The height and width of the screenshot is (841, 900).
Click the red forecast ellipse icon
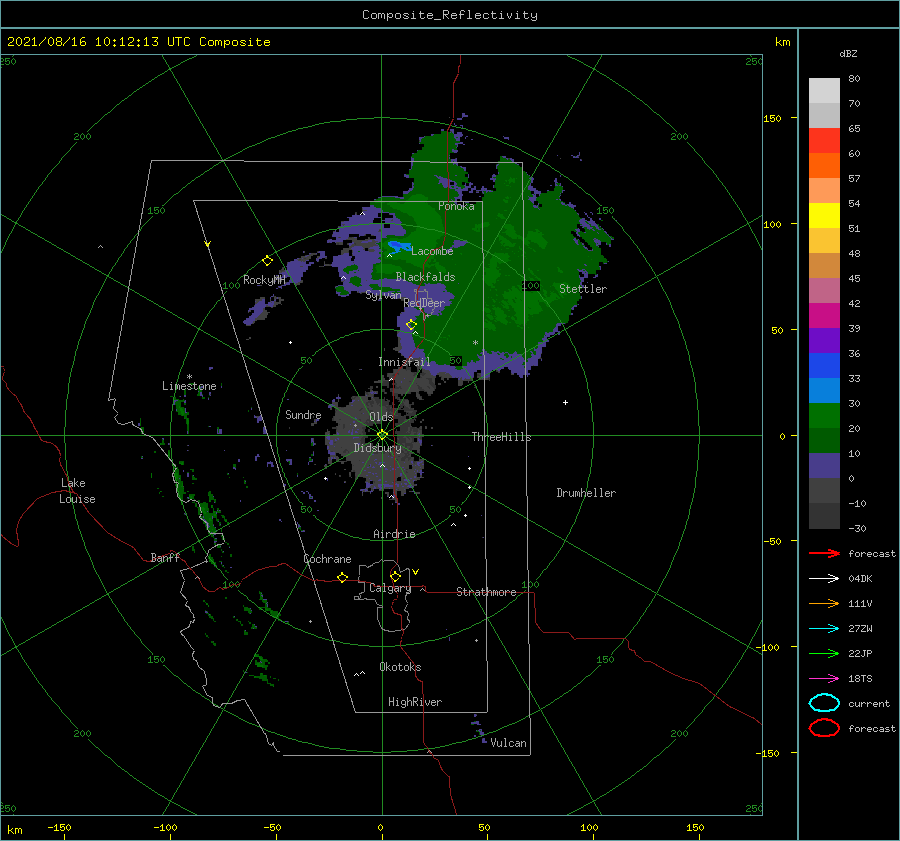pos(824,728)
